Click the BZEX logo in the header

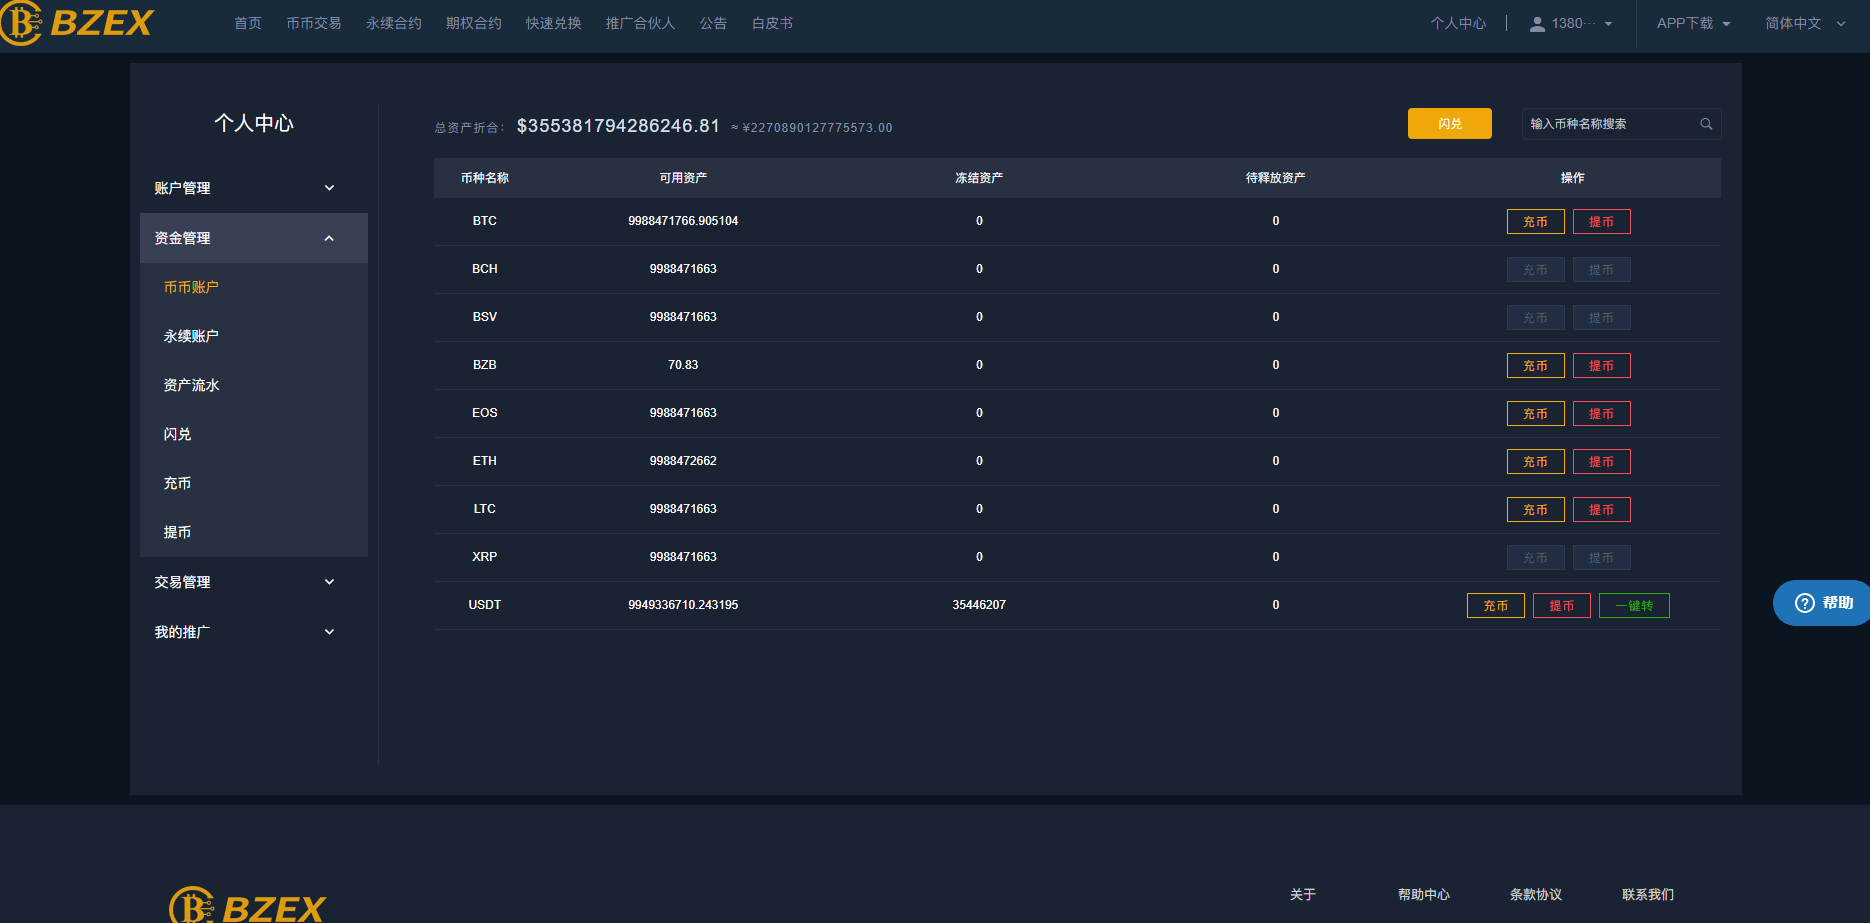click(x=78, y=23)
